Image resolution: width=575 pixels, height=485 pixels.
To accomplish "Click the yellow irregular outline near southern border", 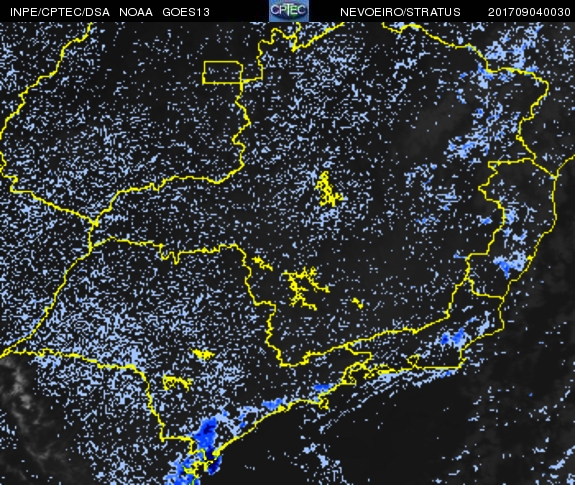I will click(x=177, y=382).
